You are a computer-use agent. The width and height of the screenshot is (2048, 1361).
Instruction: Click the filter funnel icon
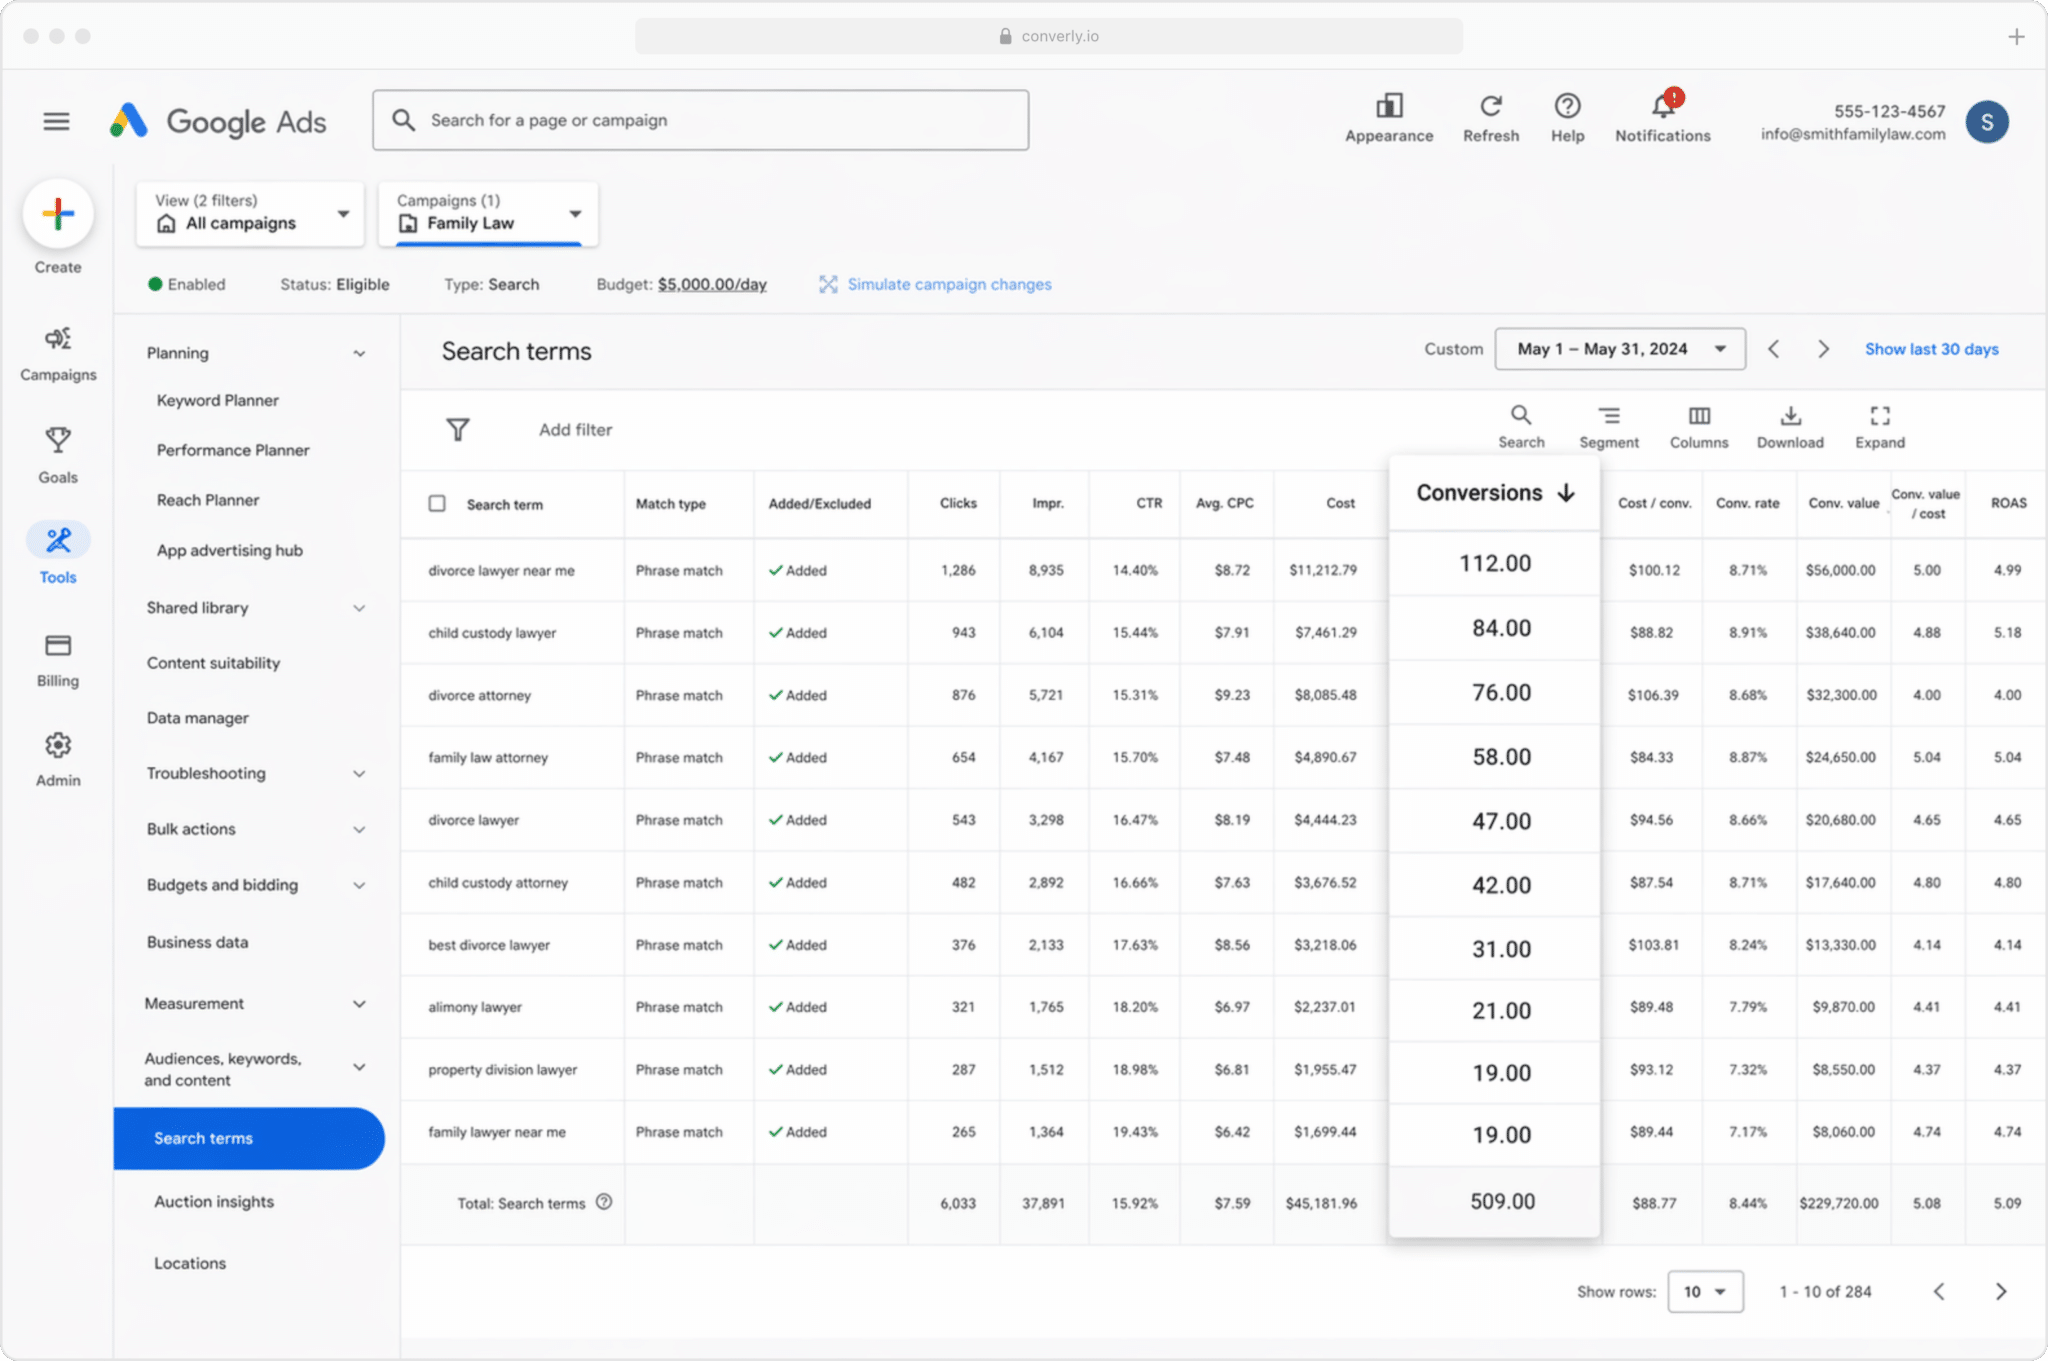[x=458, y=430]
